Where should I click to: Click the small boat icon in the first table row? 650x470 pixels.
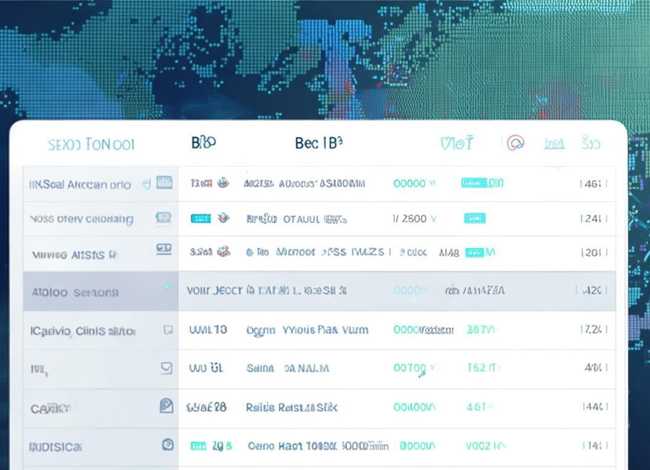223,182
